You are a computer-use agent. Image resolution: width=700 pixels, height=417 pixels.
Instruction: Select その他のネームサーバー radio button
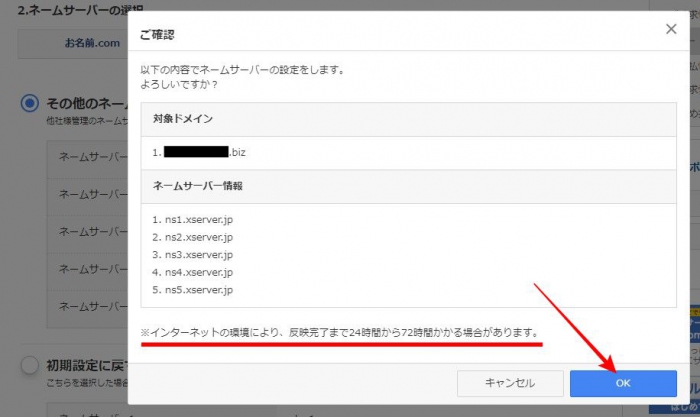click(29, 103)
